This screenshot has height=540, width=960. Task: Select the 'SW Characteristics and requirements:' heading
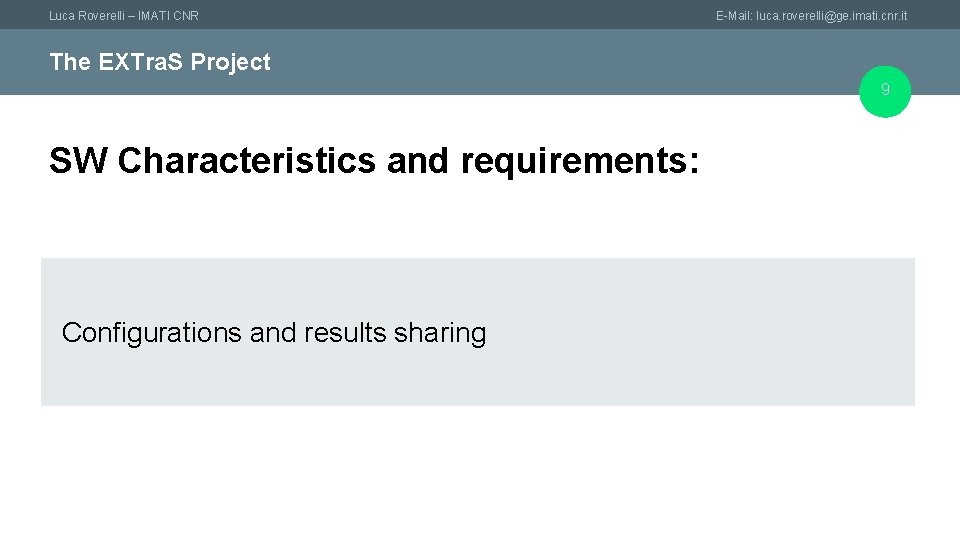click(x=374, y=160)
